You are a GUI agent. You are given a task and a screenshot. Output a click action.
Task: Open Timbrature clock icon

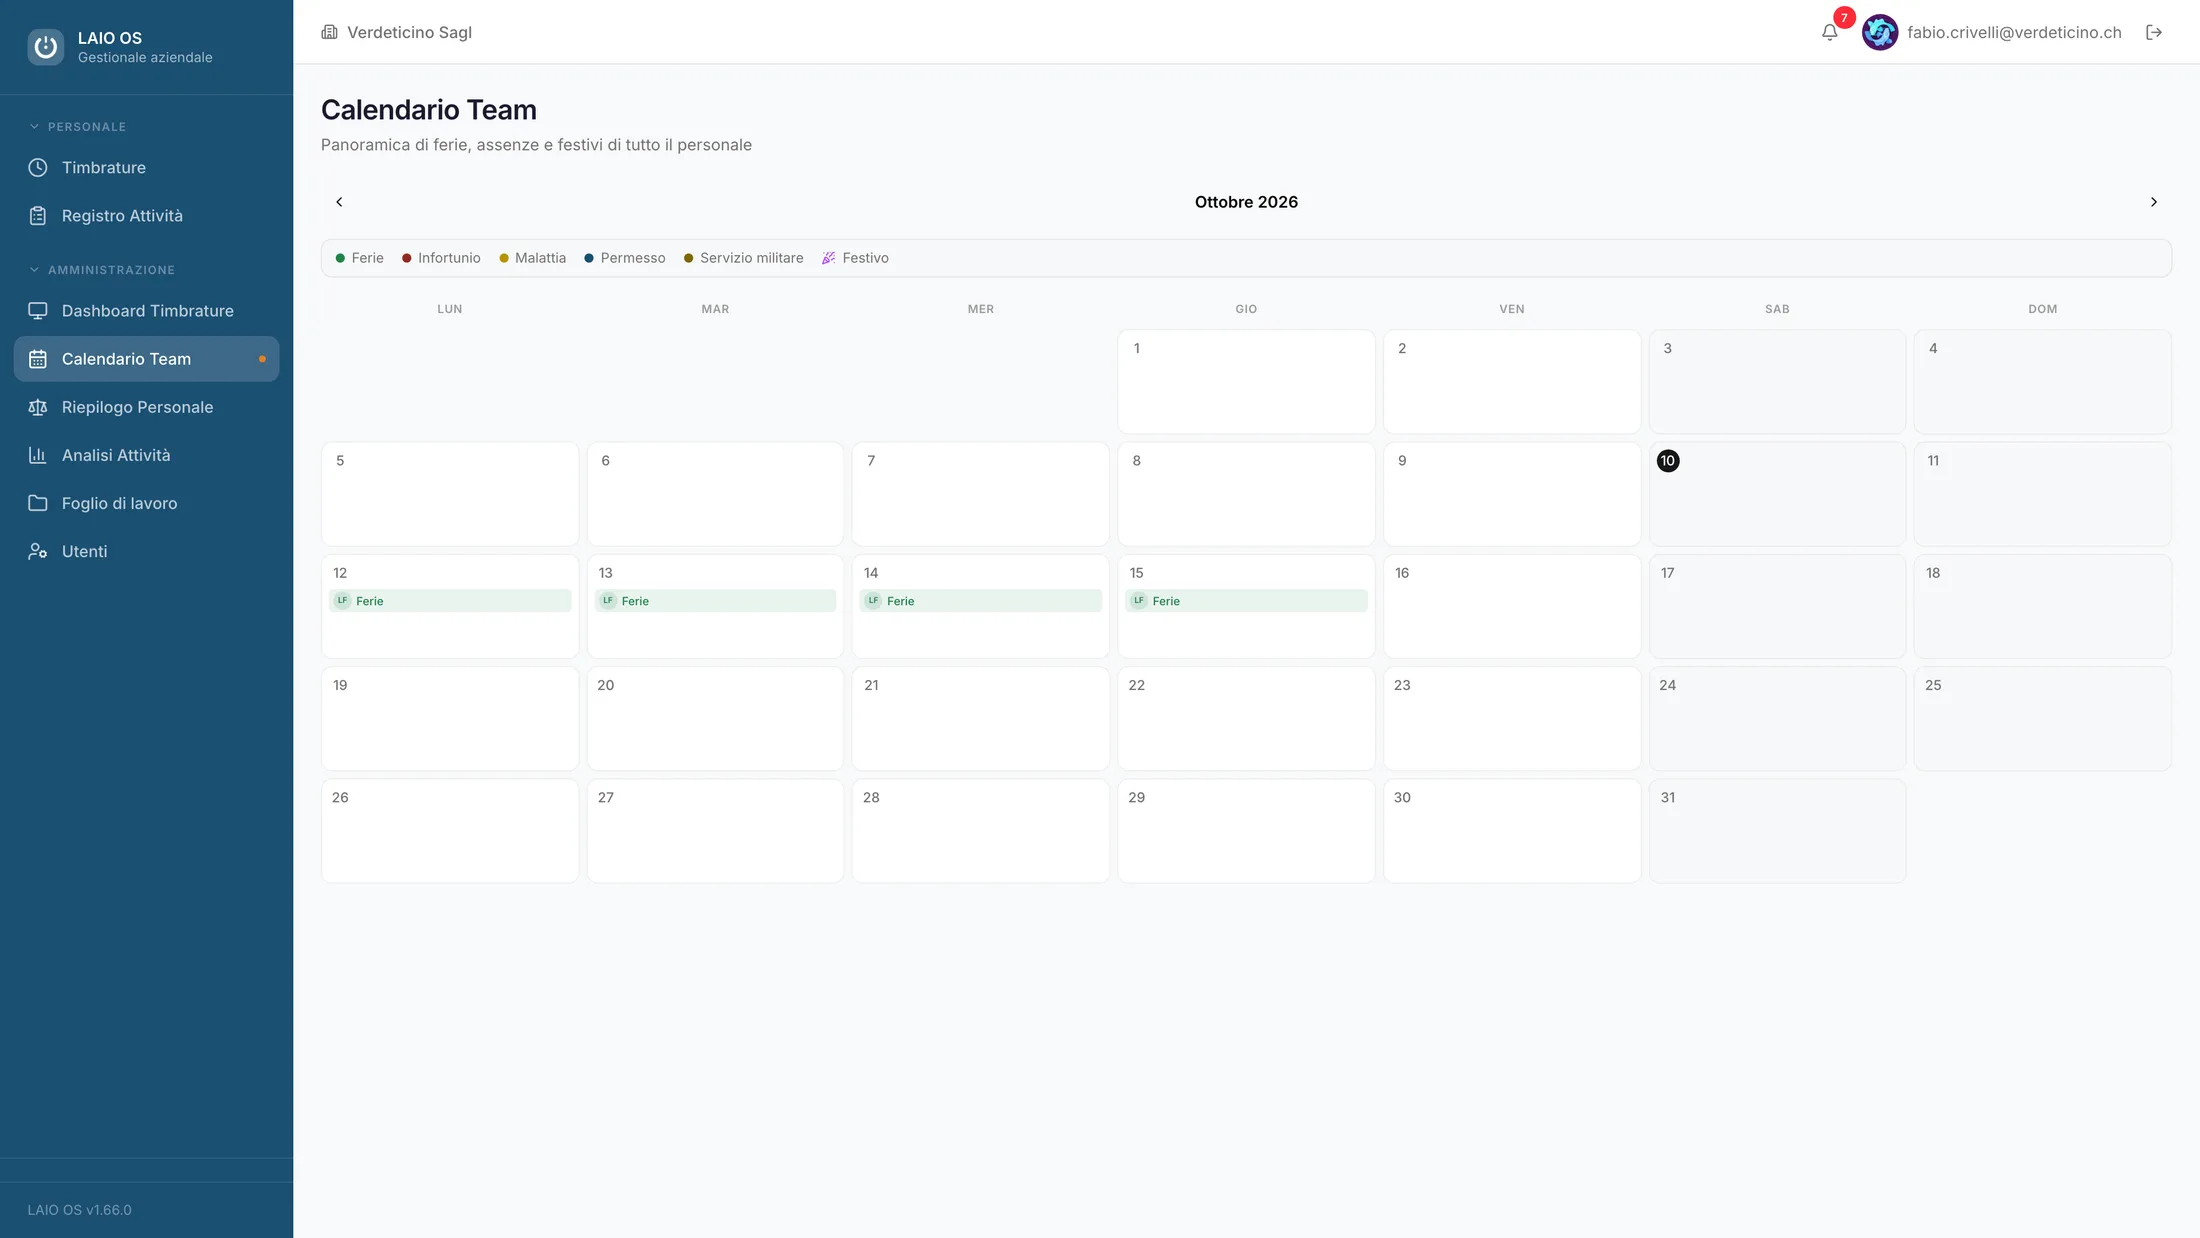(38, 168)
